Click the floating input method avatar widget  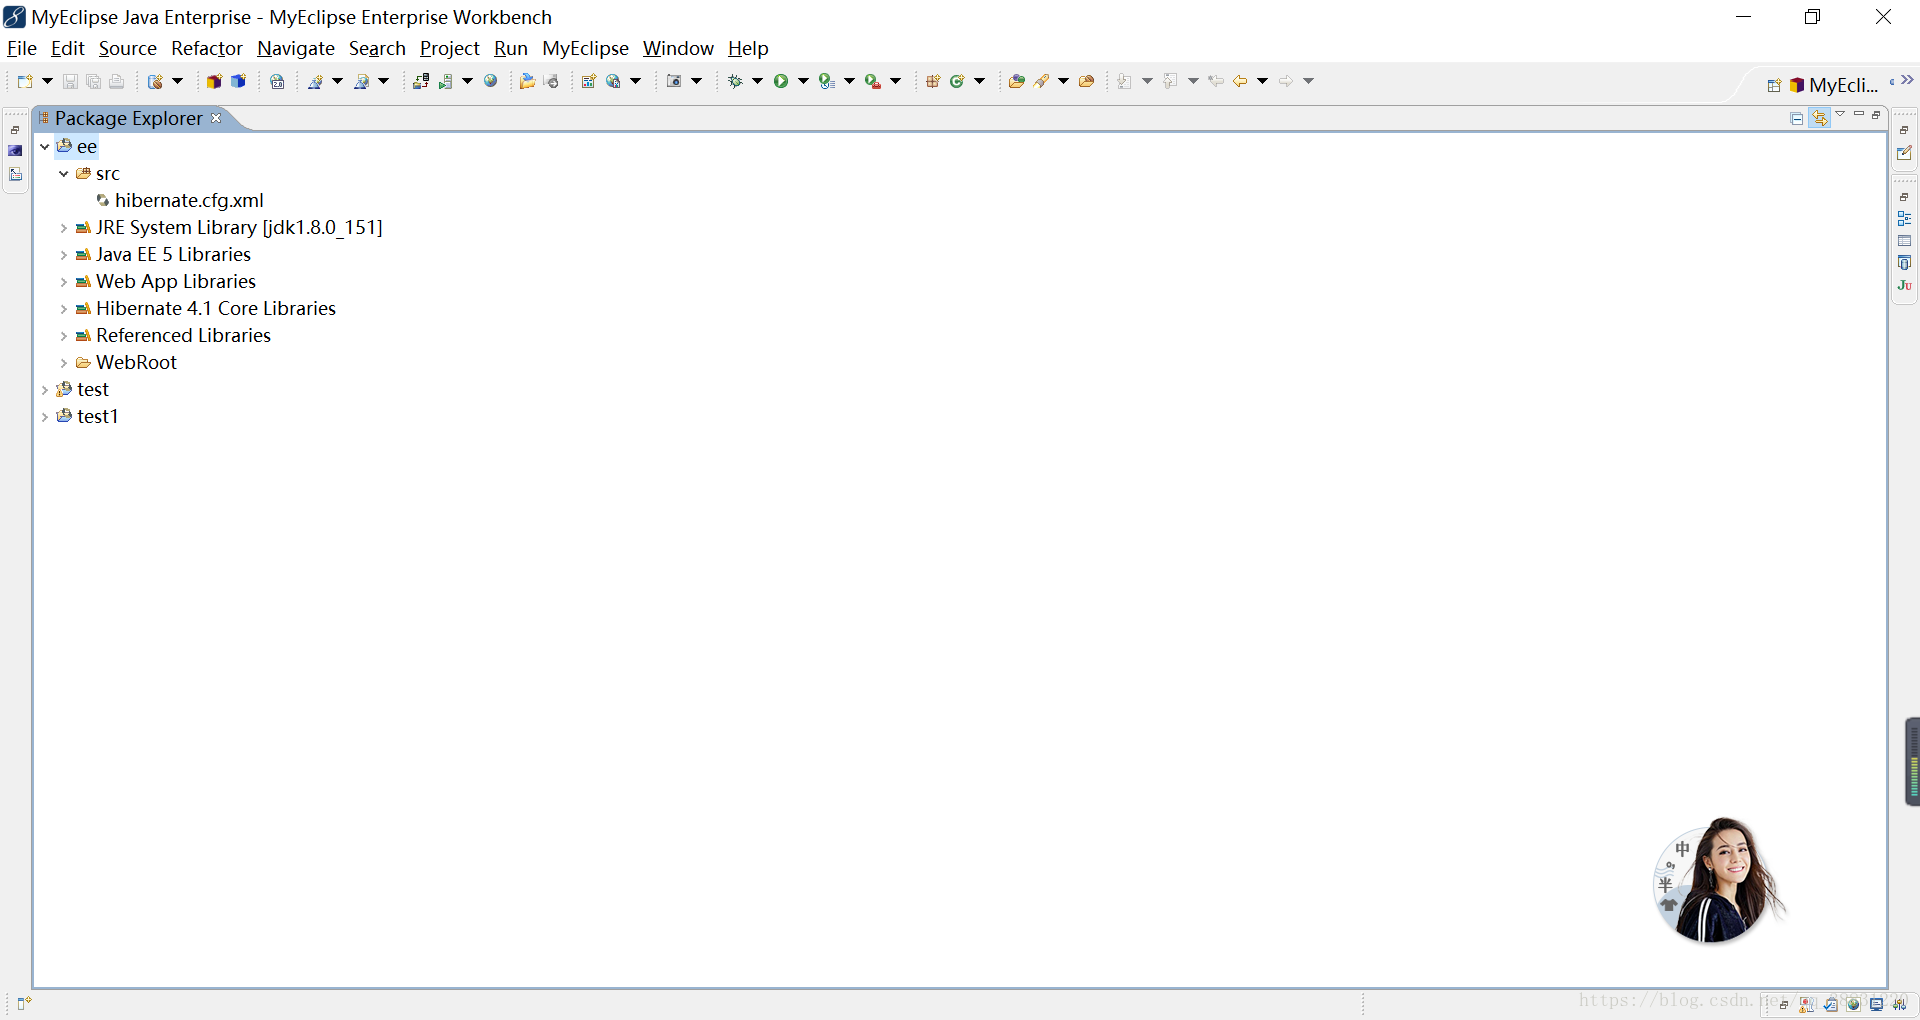click(x=1719, y=880)
